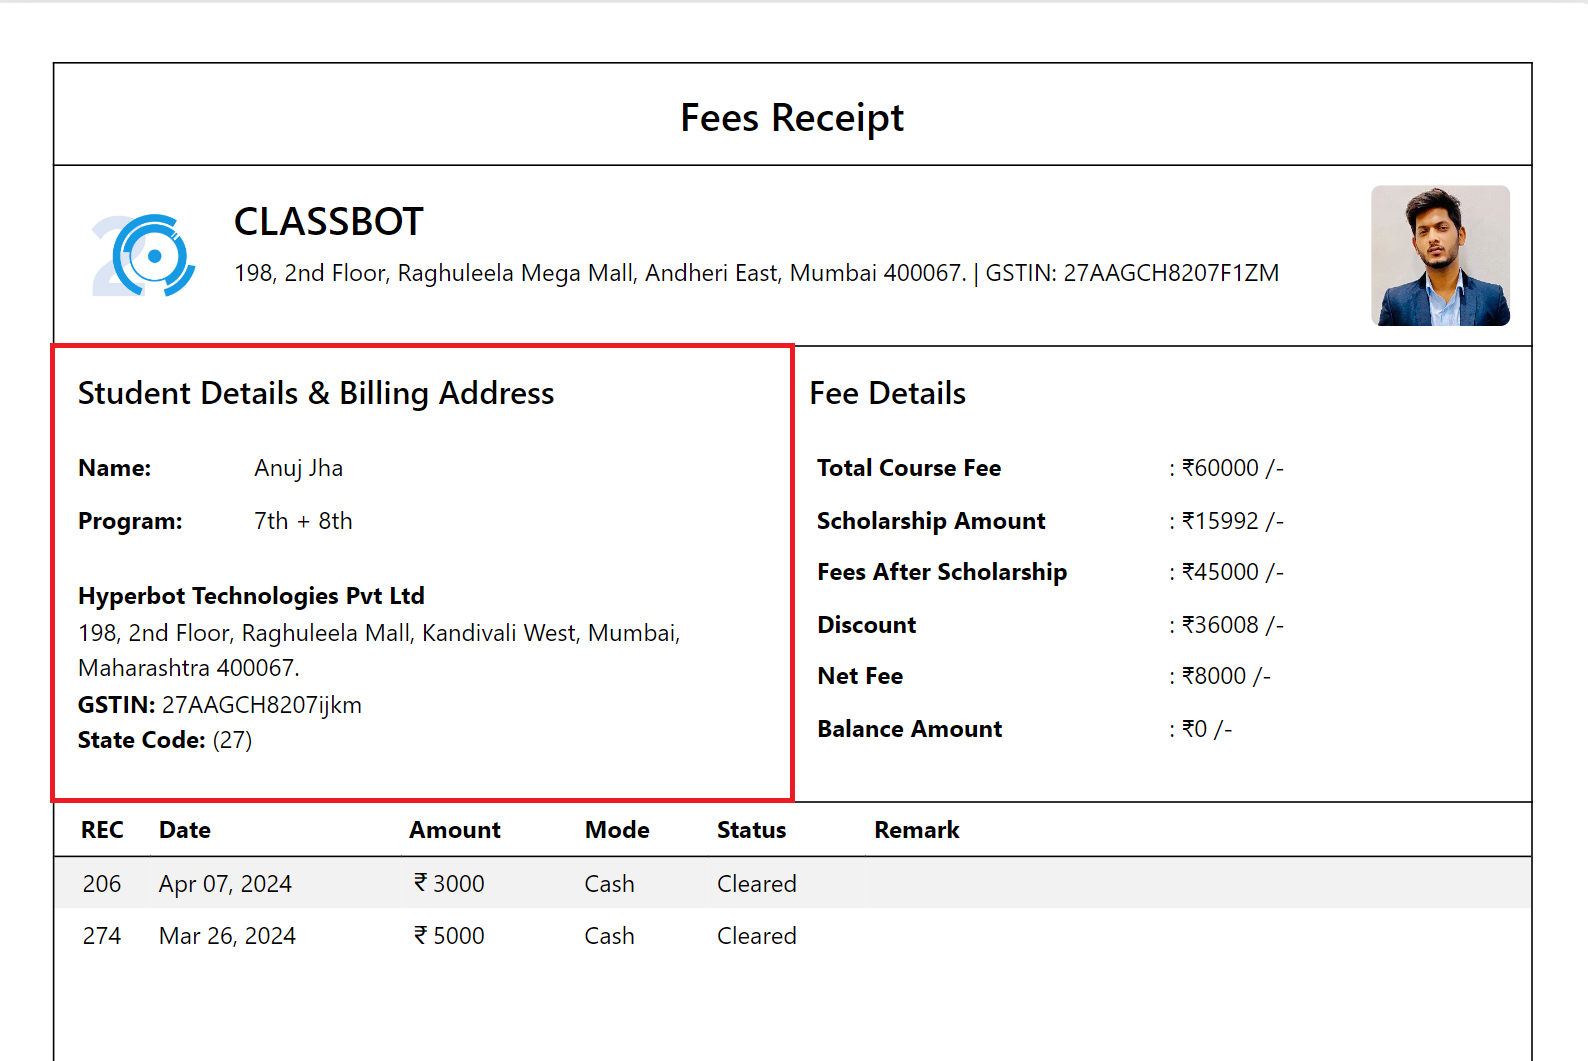Viewport: 1588px width, 1061px height.
Task: Select the Balance Amount label
Action: tap(909, 729)
